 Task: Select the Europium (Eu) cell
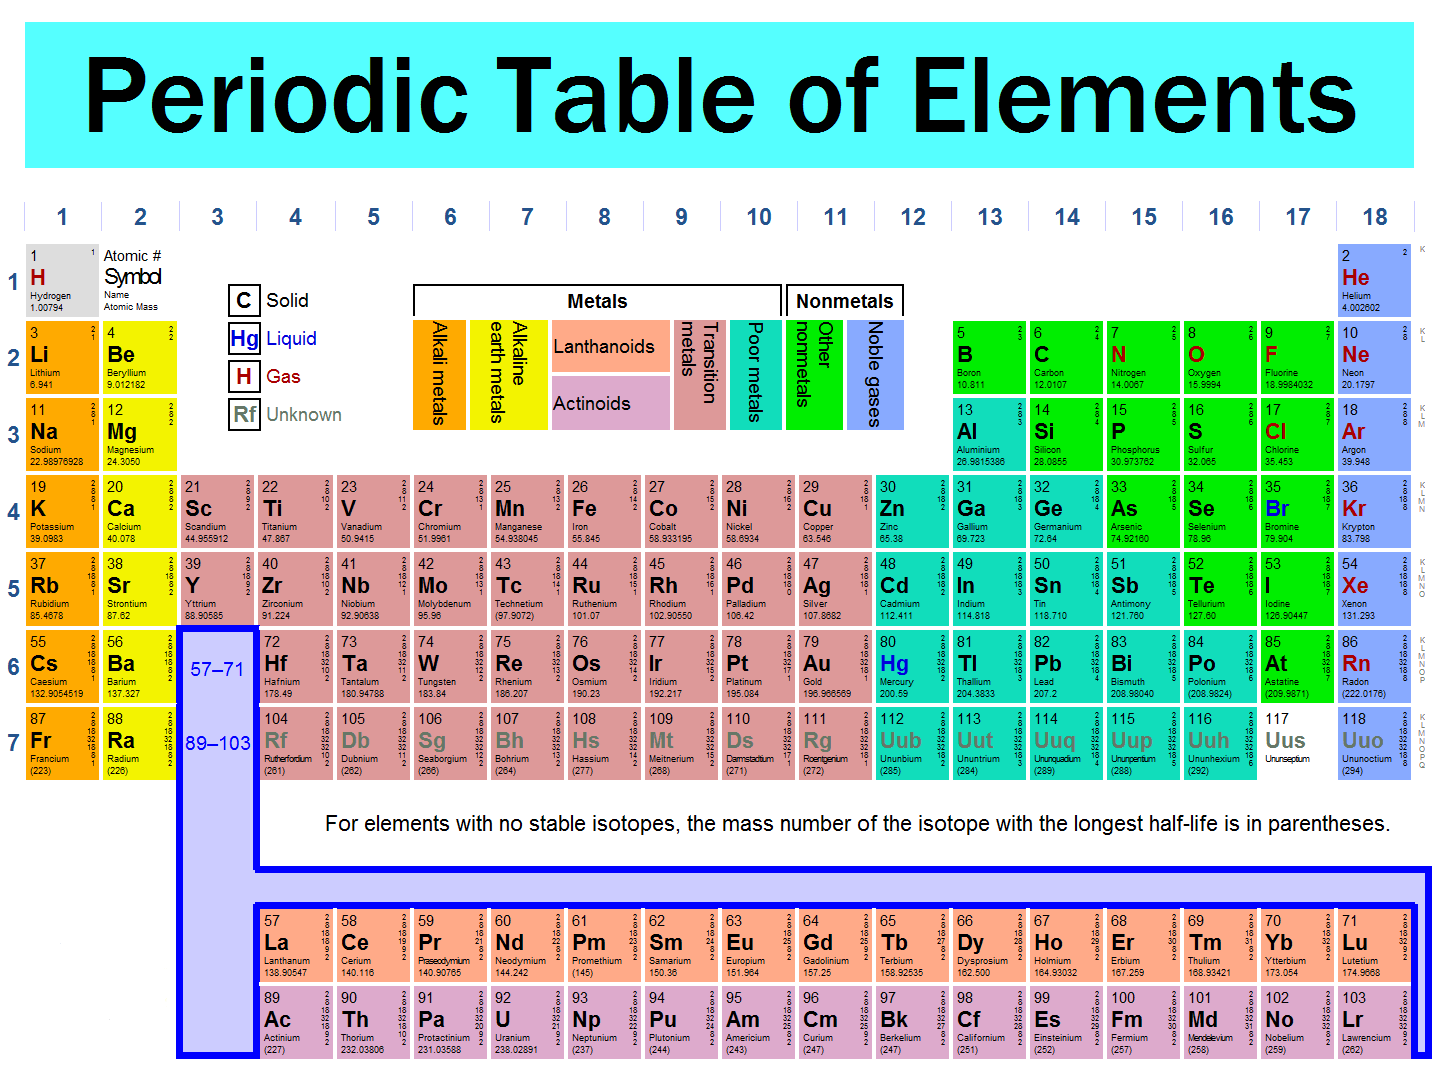pyautogui.click(x=758, y=945)
